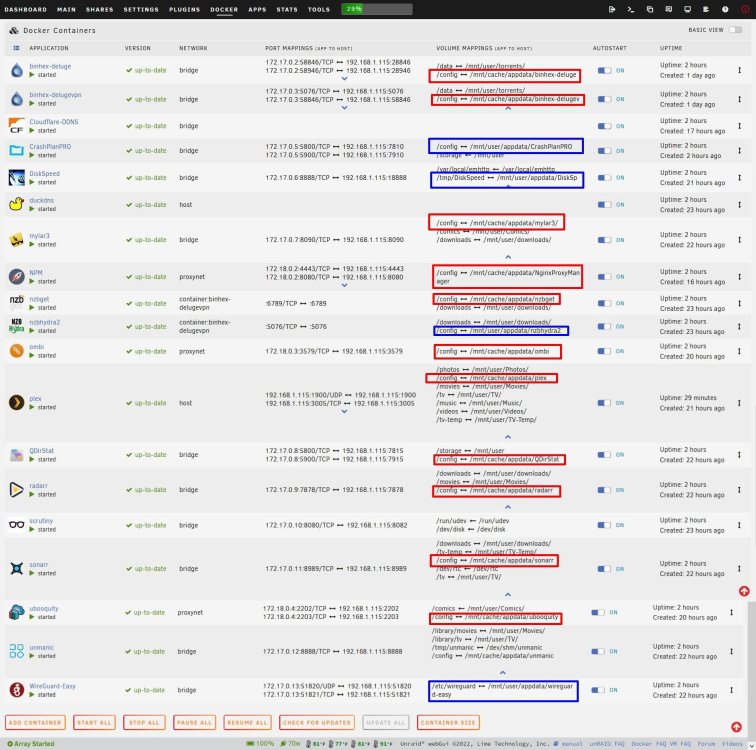Switch to the Apps tab
Image resolution: width=756 pixels, height=750 pixels.
click(x=257, y=9)
